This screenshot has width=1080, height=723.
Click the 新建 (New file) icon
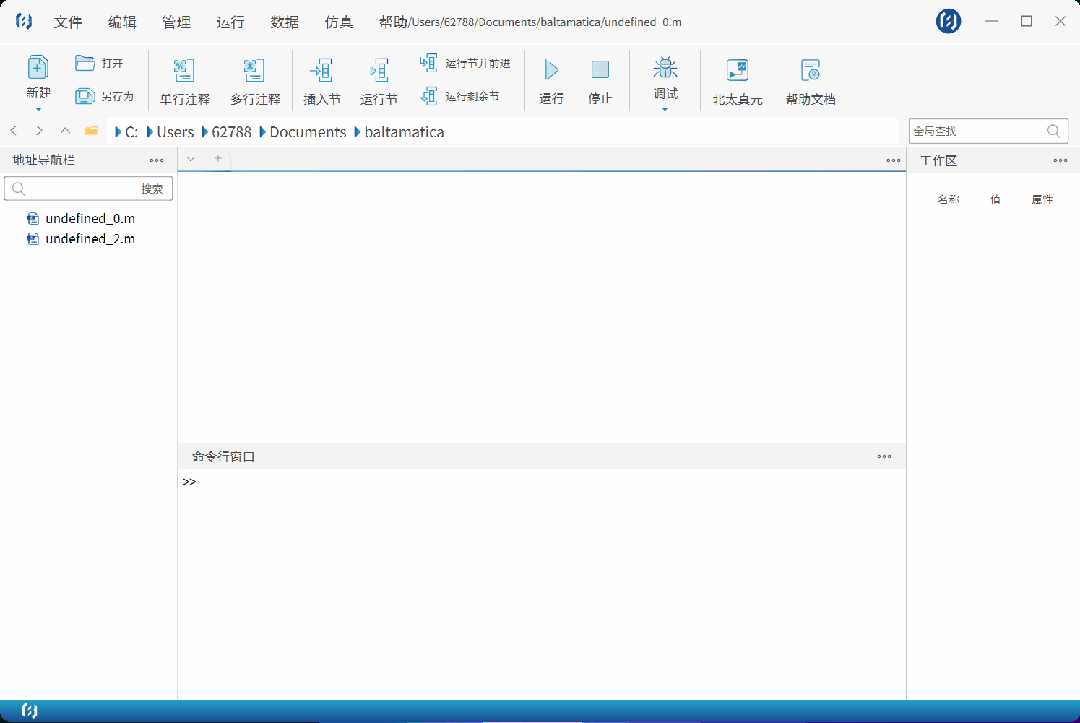[x=38, y=68]
